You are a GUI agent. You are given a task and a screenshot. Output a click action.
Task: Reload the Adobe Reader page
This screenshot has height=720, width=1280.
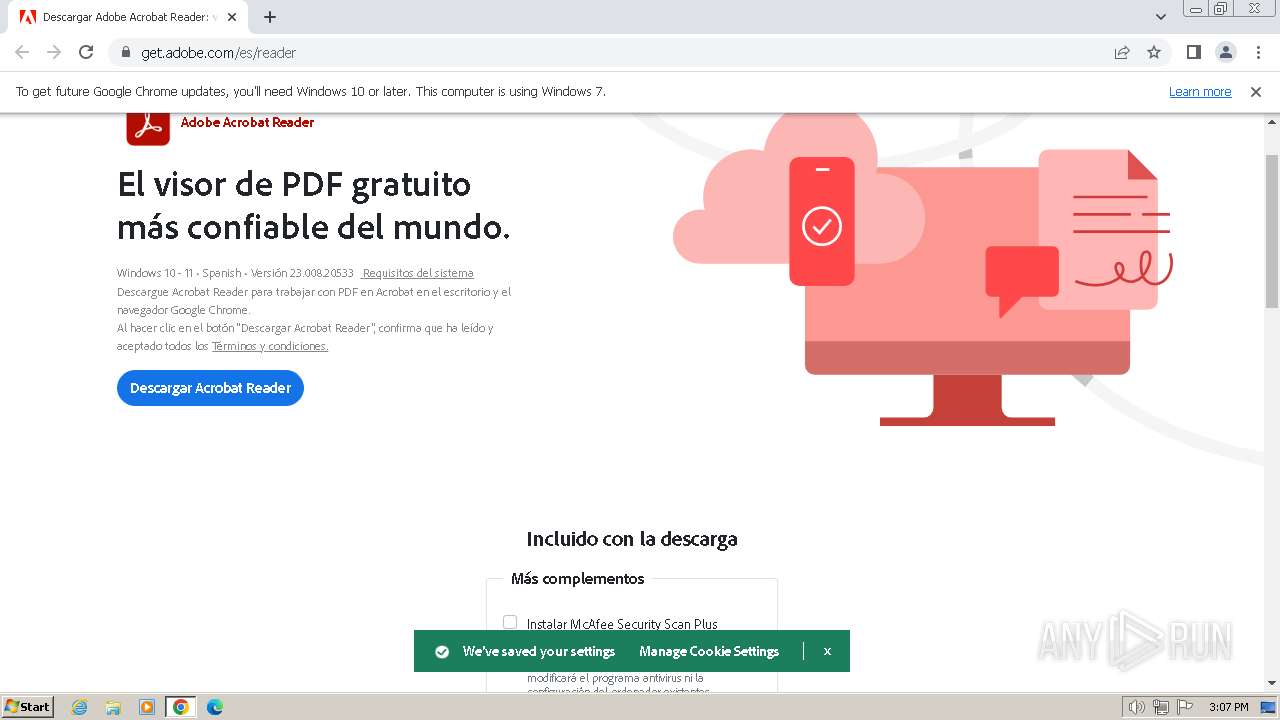(86, 52)
